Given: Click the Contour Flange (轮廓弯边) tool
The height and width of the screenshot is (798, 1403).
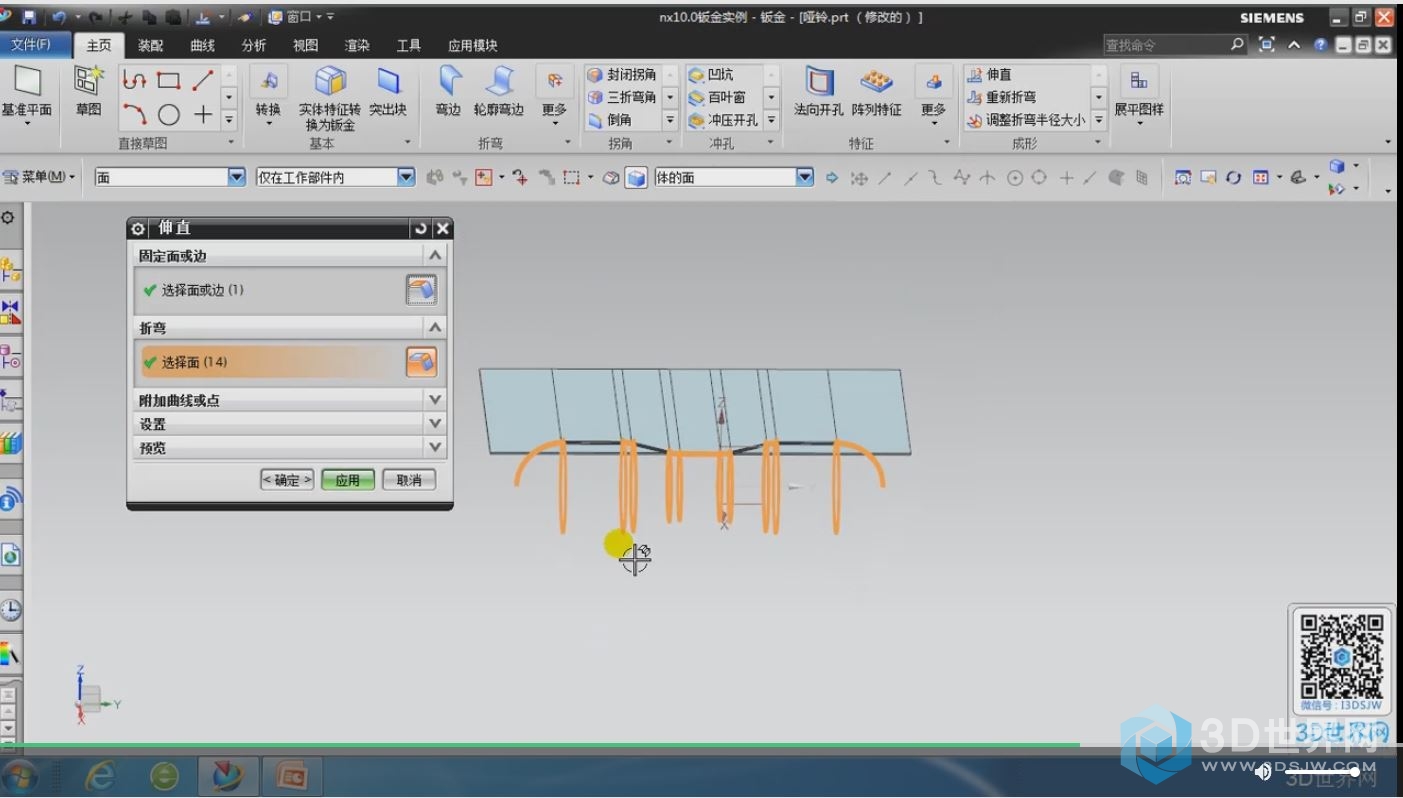Looking at the screenshot, I should point(498,92).
